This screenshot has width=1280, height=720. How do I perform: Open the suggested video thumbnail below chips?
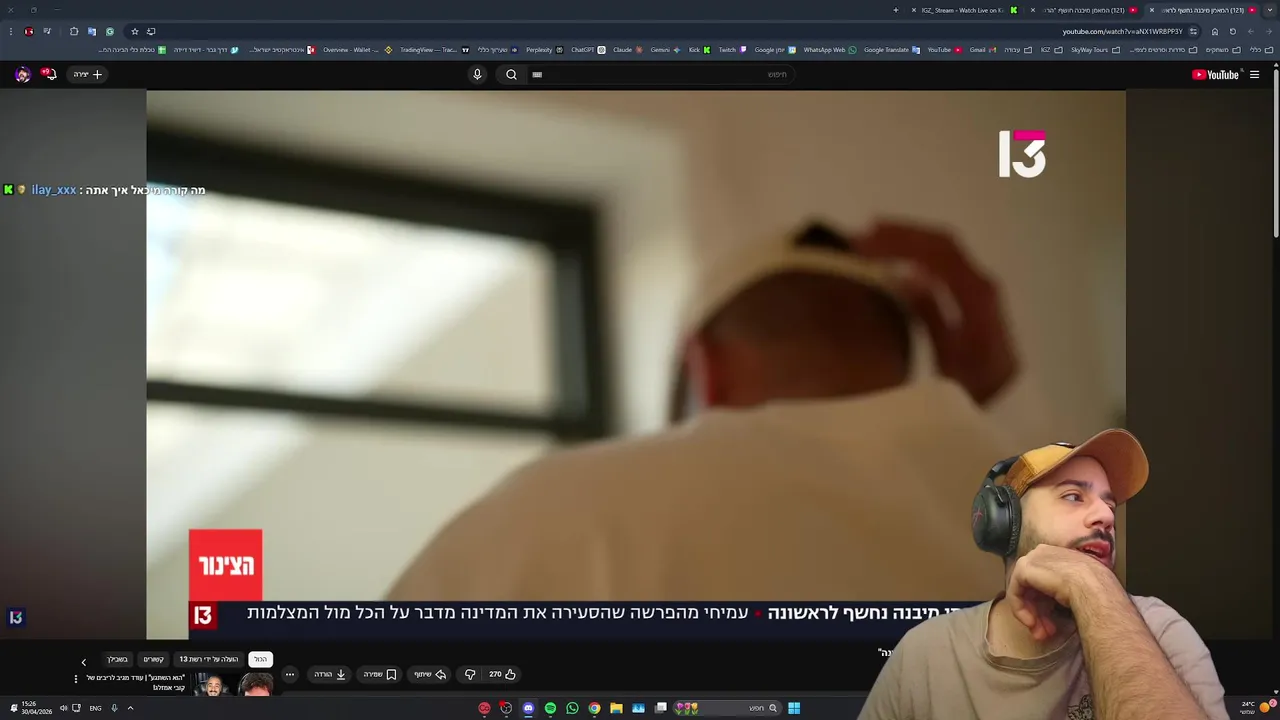[x=234, y=685]
